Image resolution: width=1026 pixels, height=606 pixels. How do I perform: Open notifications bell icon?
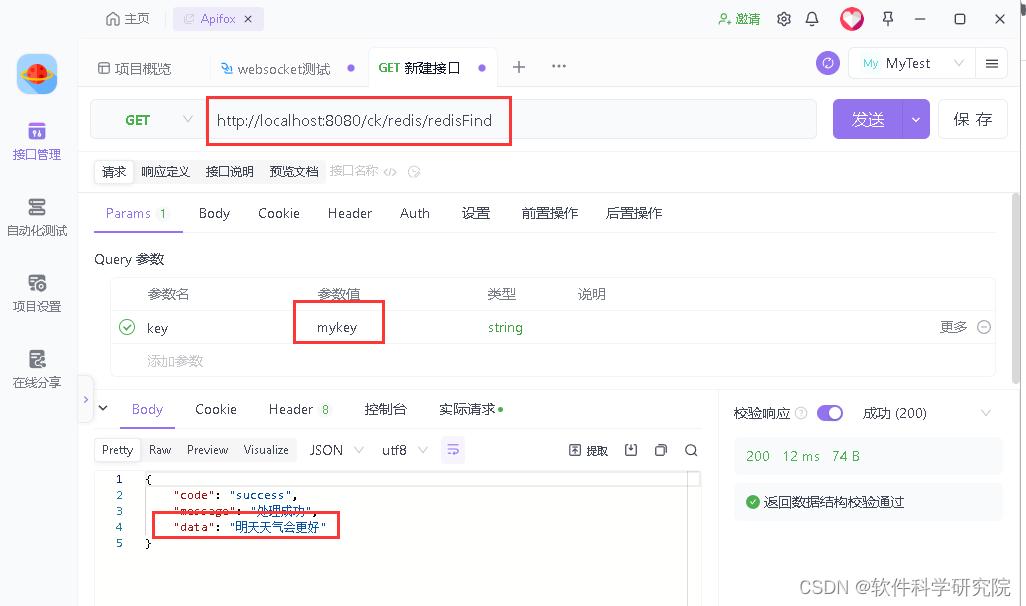tap(812, 19)
